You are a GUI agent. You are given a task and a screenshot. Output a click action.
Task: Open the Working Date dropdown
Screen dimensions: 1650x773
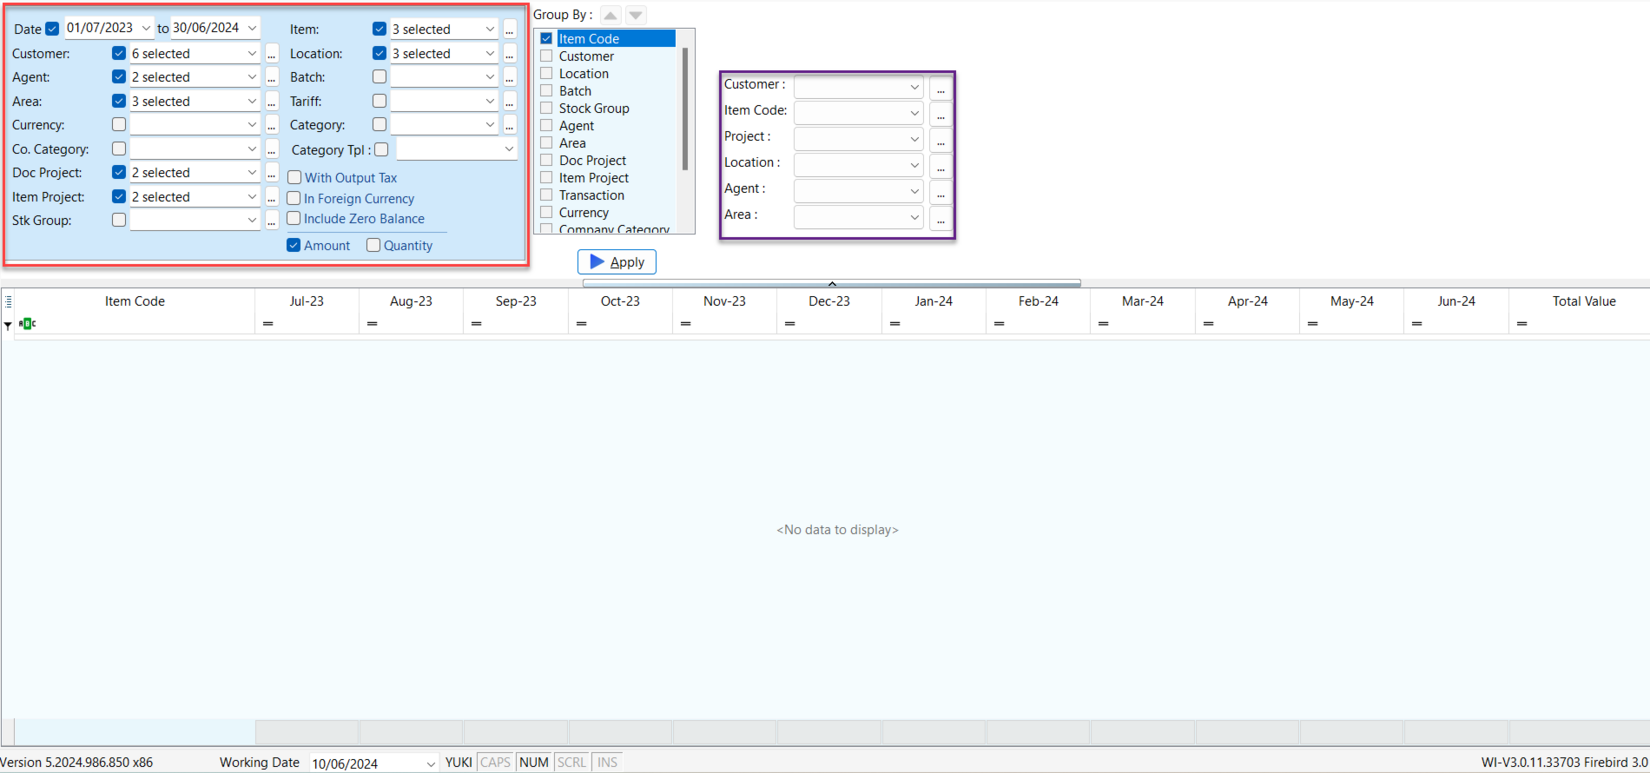[430, 763]
